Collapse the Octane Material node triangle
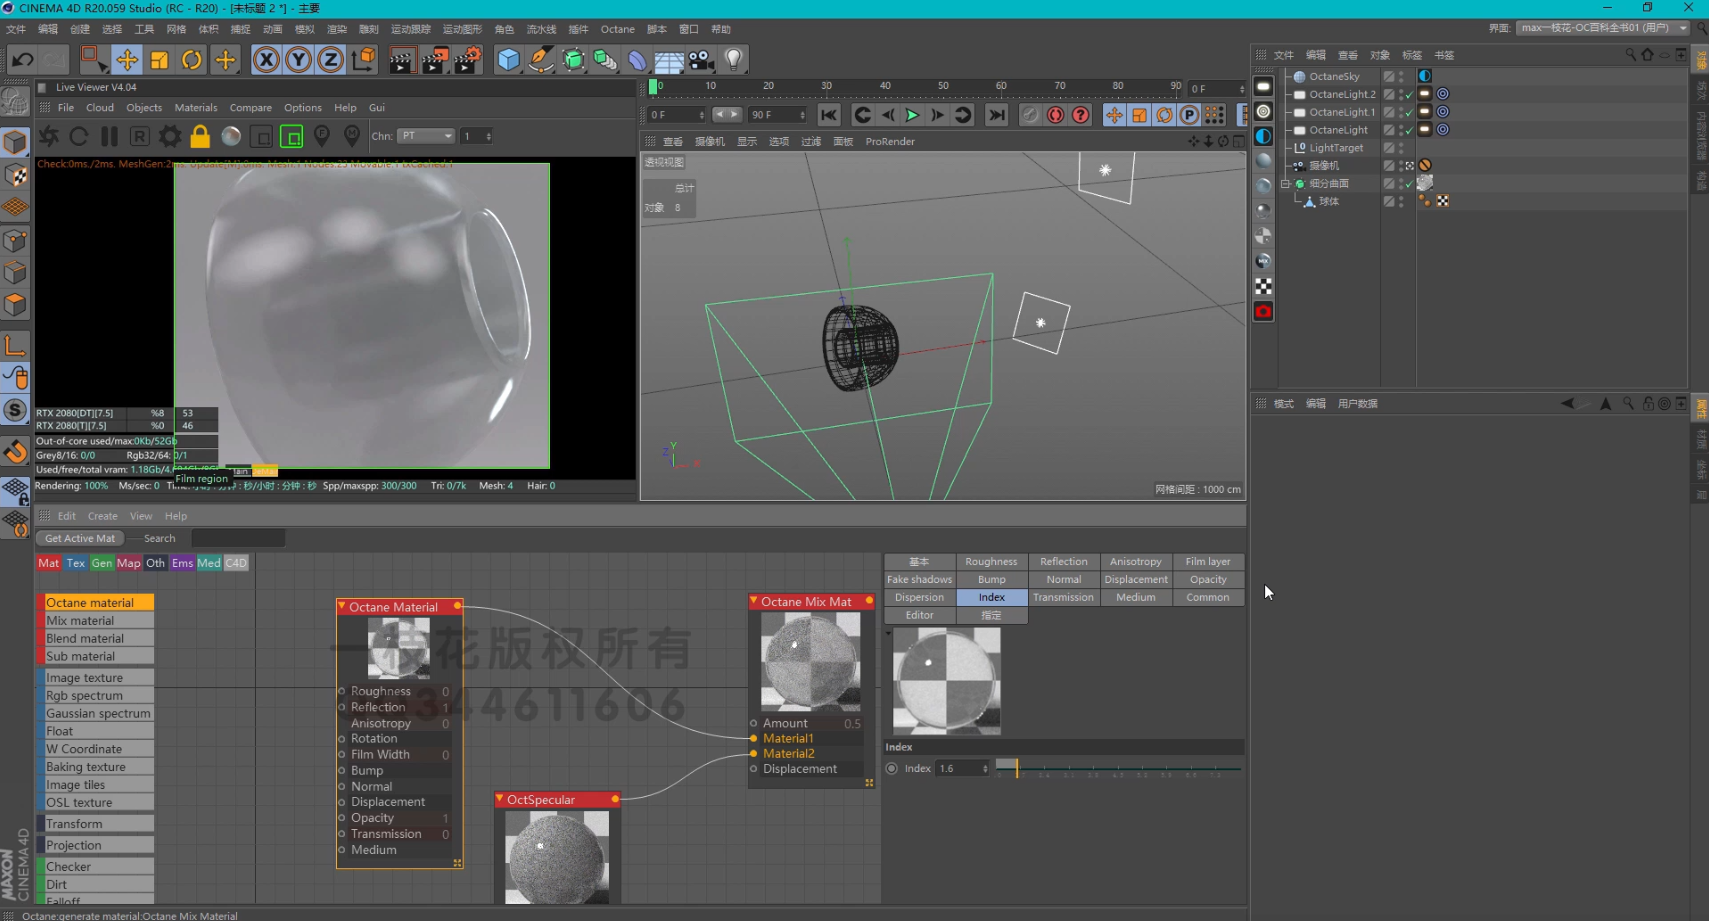 click(342, 607)
